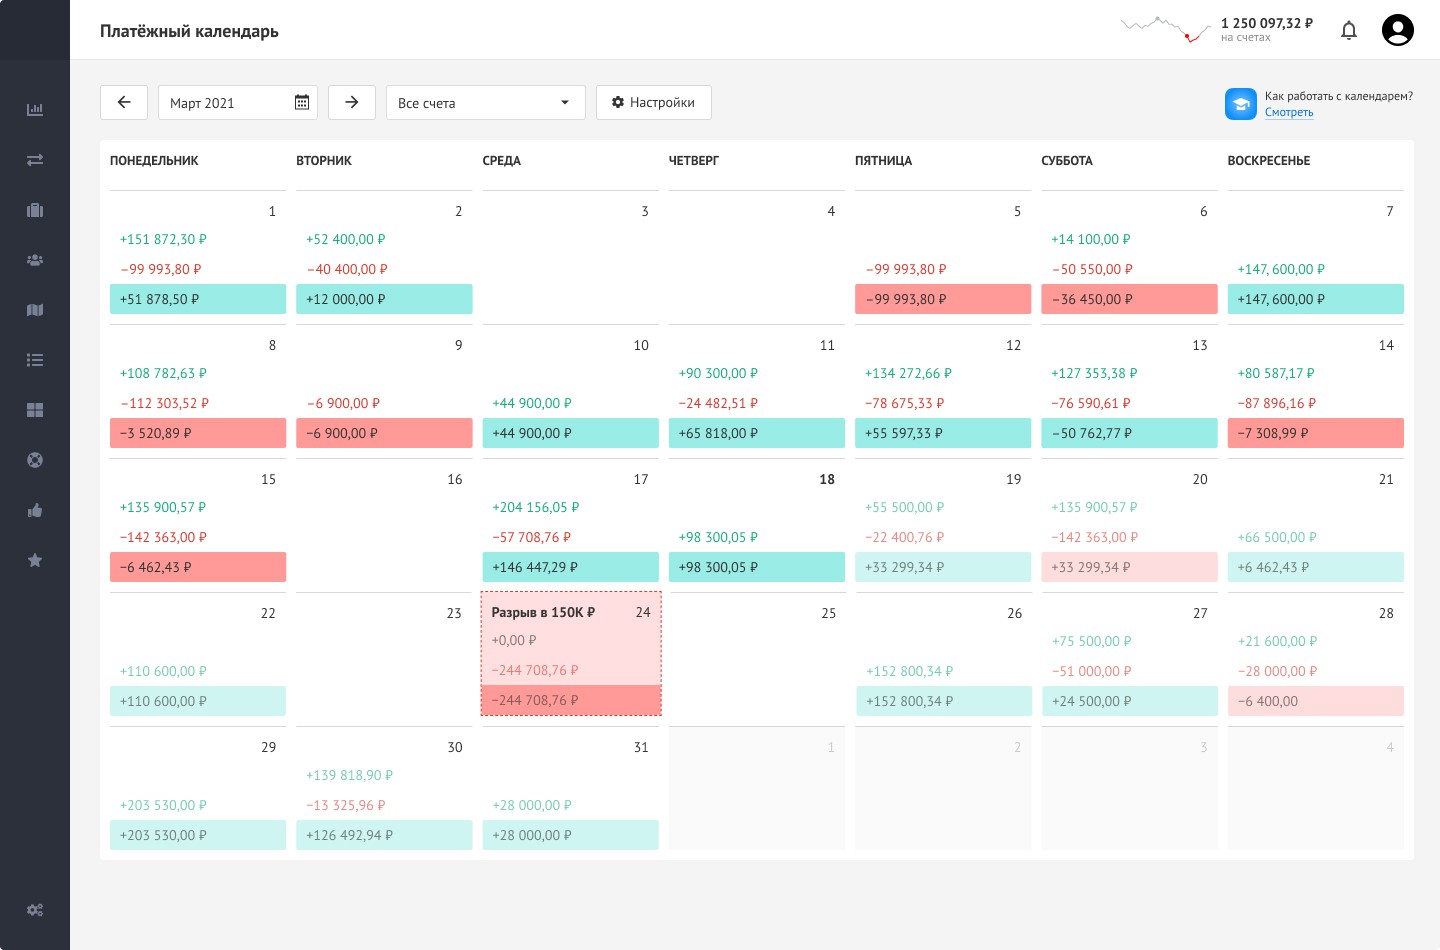Open the calendar picker in Март 2021 field

302,103
